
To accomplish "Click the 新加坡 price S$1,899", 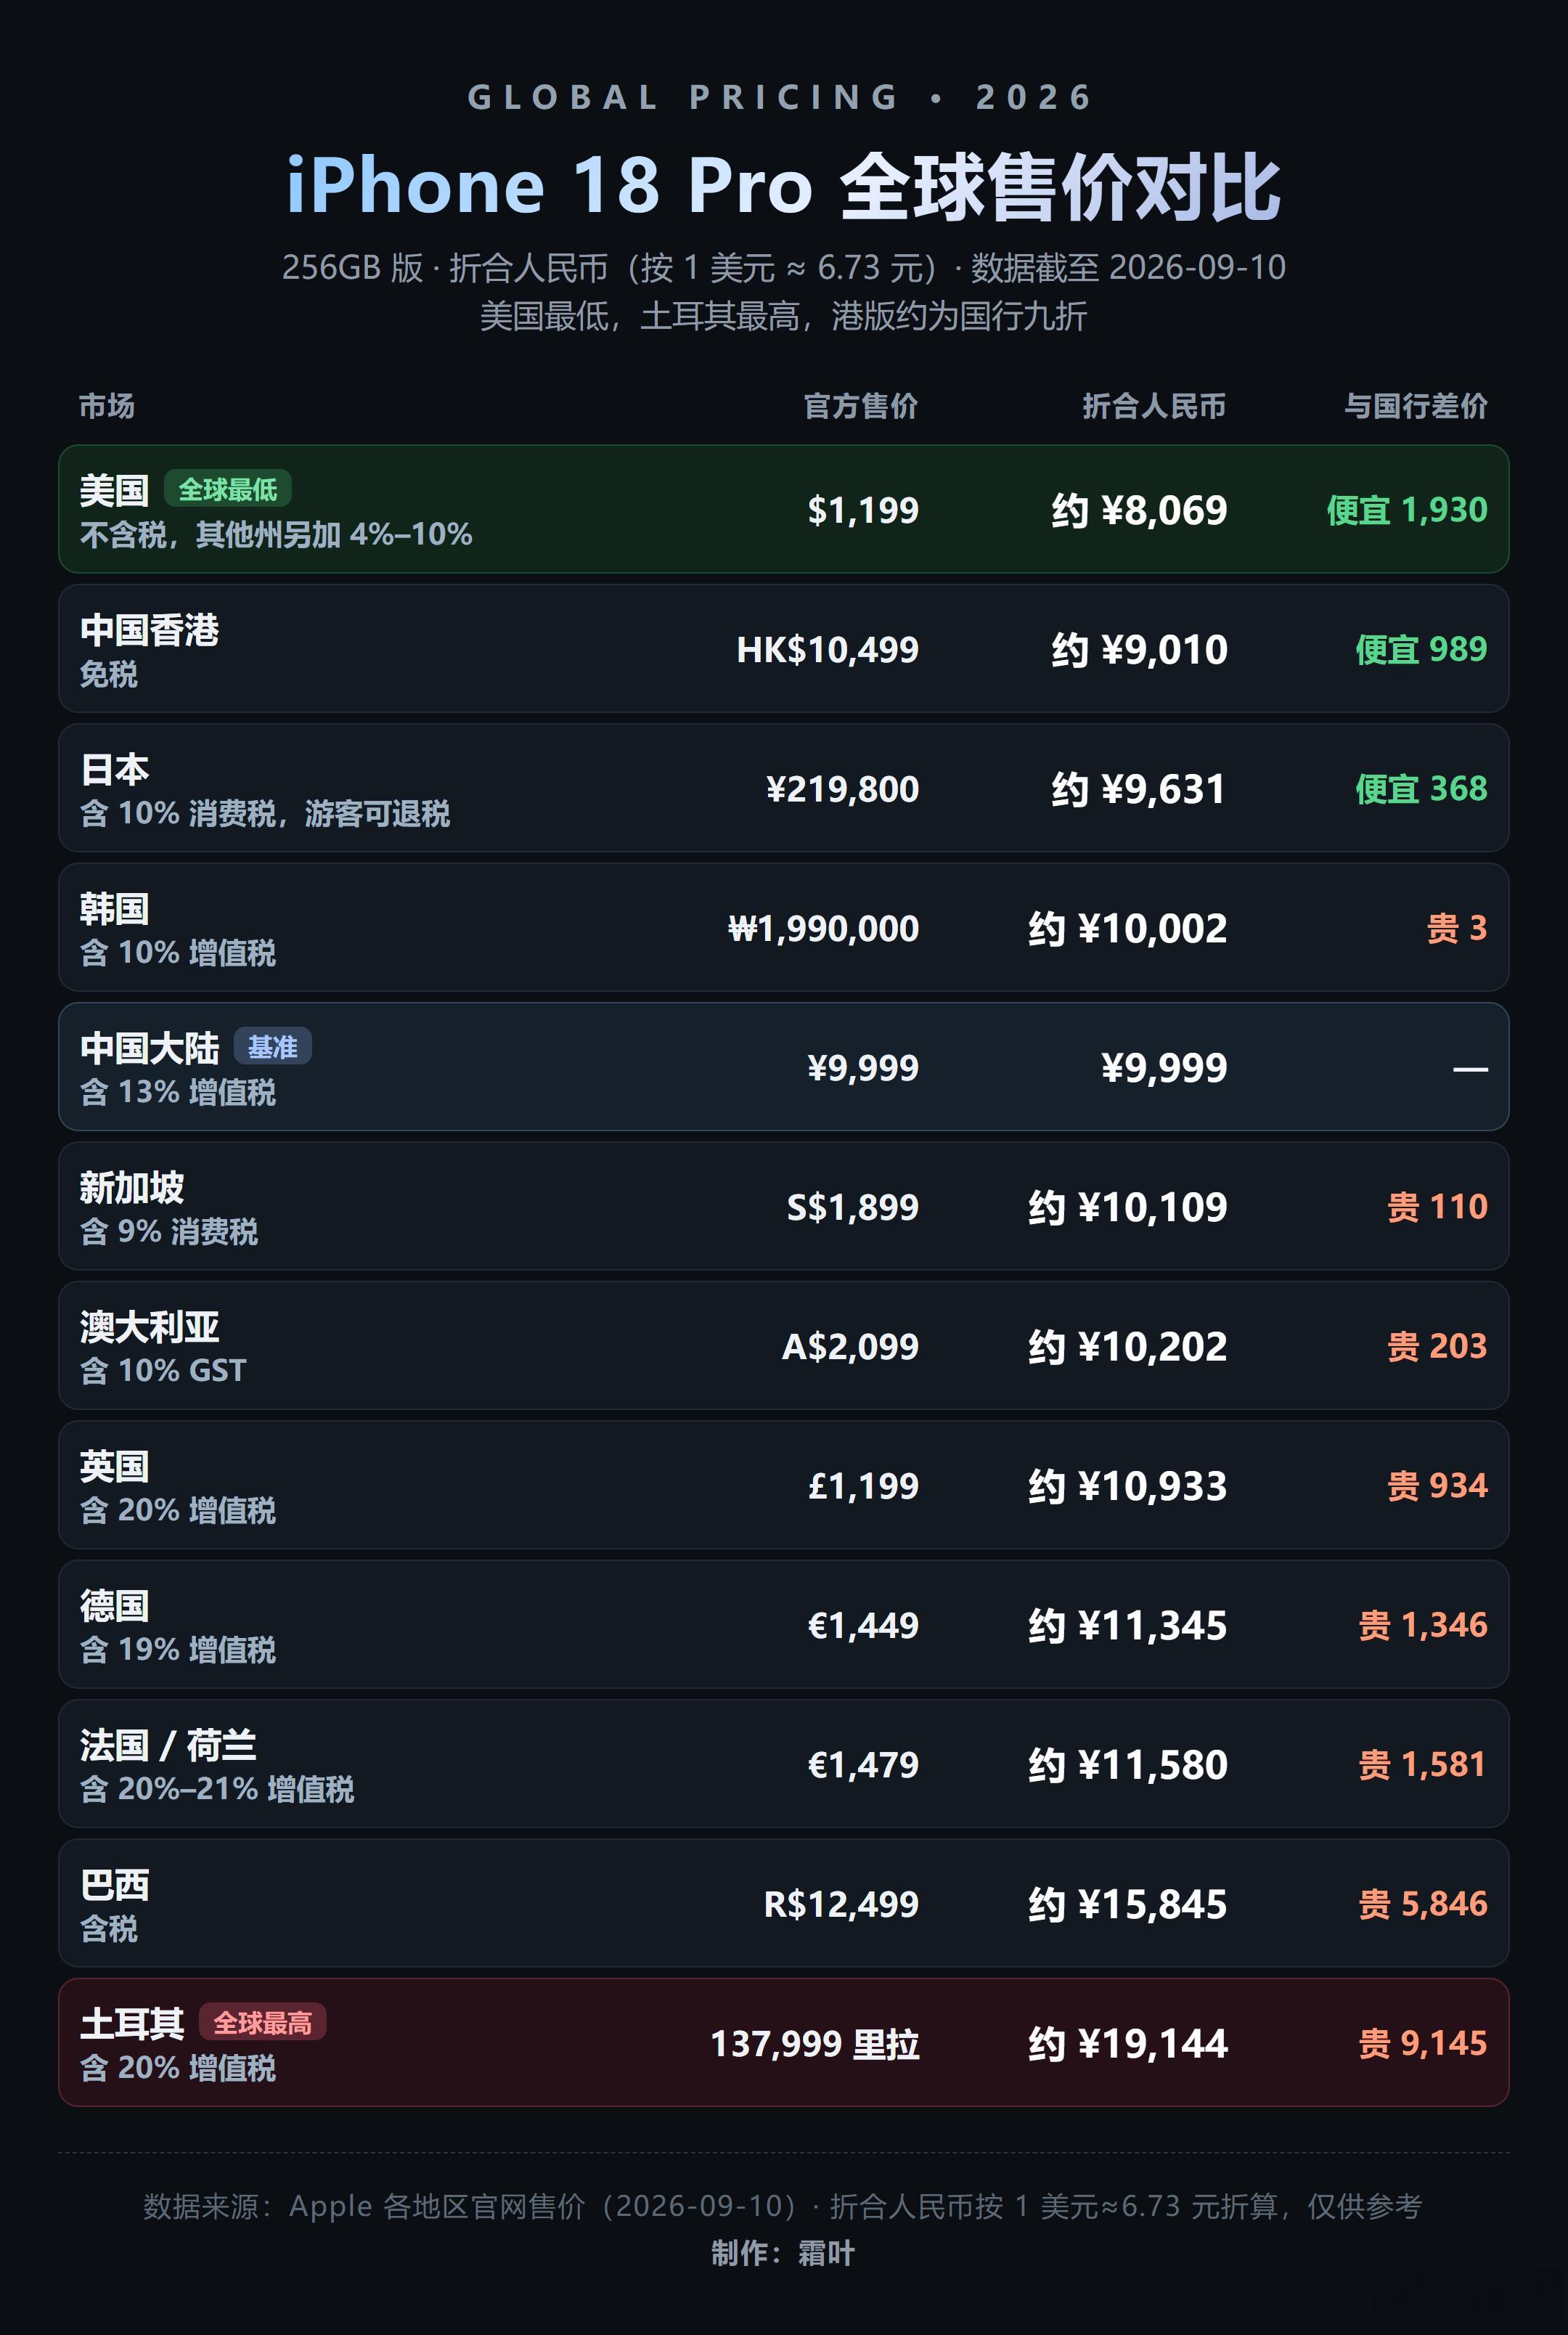I will coord(853,1207).
